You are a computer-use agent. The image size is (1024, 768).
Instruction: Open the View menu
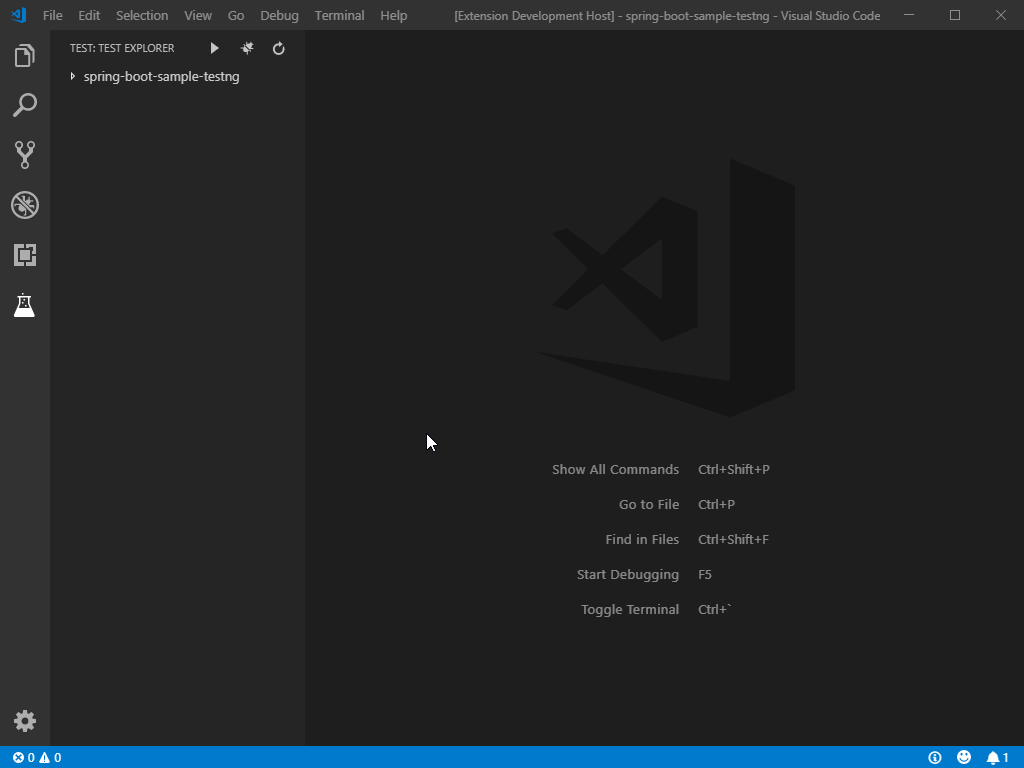198,15
